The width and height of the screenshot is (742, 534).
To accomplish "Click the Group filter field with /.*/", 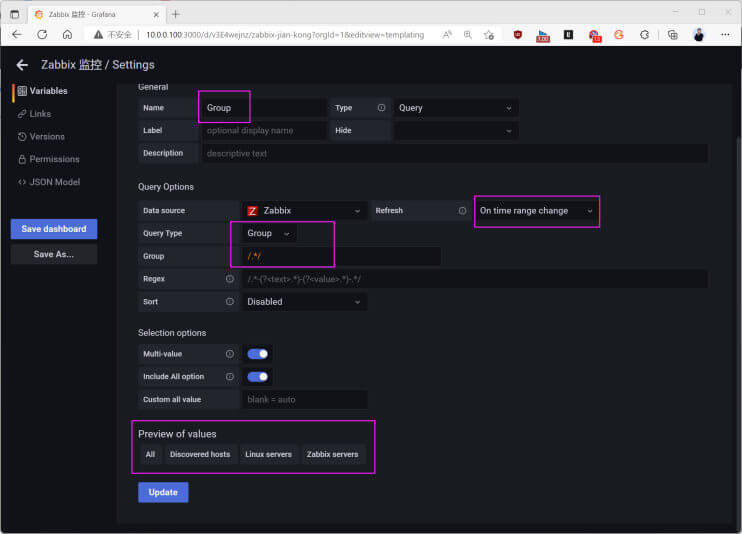I will coord(342,256).
